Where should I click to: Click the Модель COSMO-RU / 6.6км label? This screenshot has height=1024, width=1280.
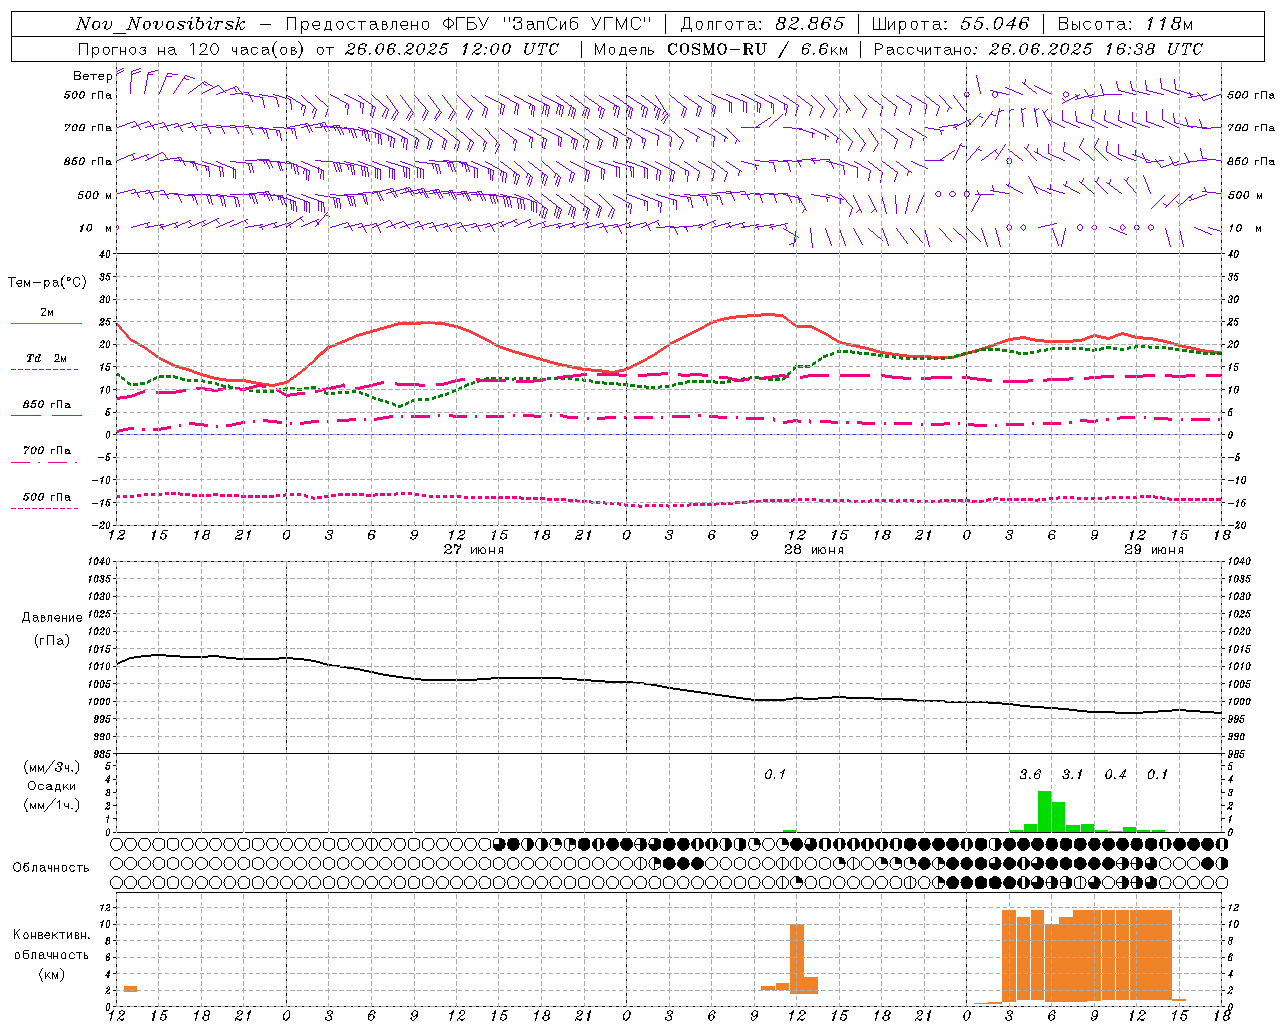721,49
